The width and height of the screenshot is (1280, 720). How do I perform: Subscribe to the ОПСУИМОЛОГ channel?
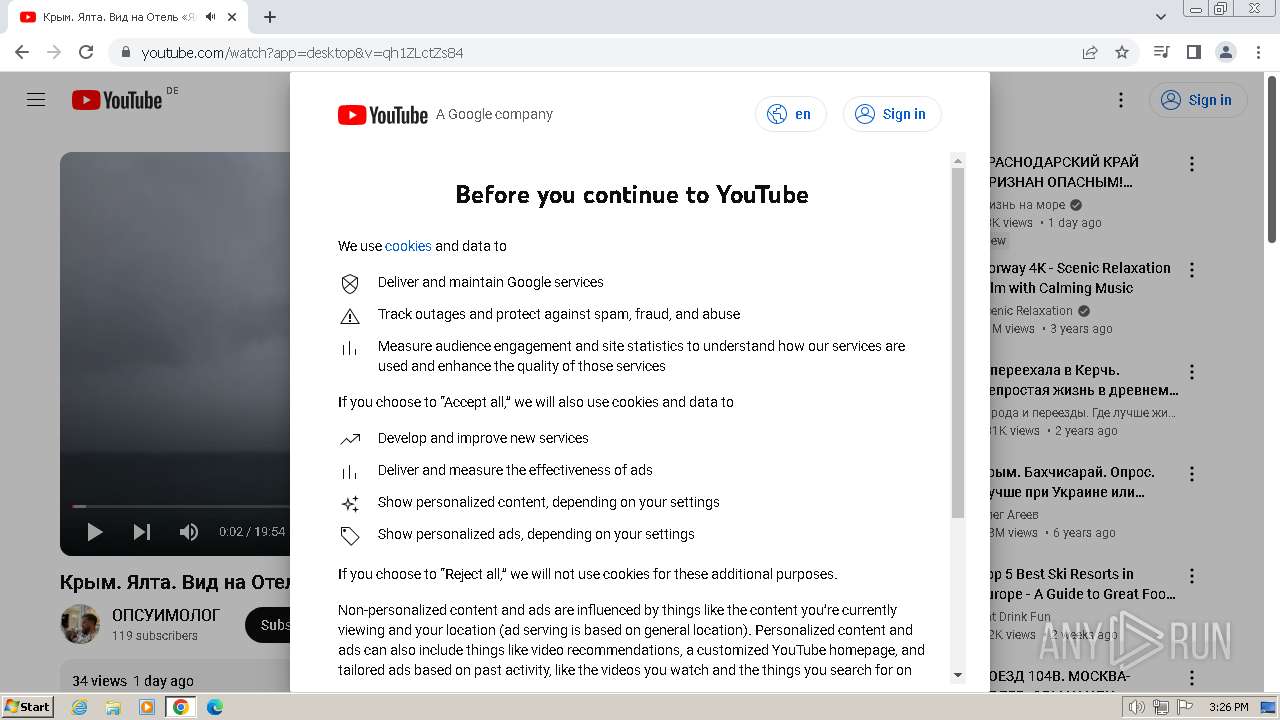pyautogui.click(x=268, y=625)
